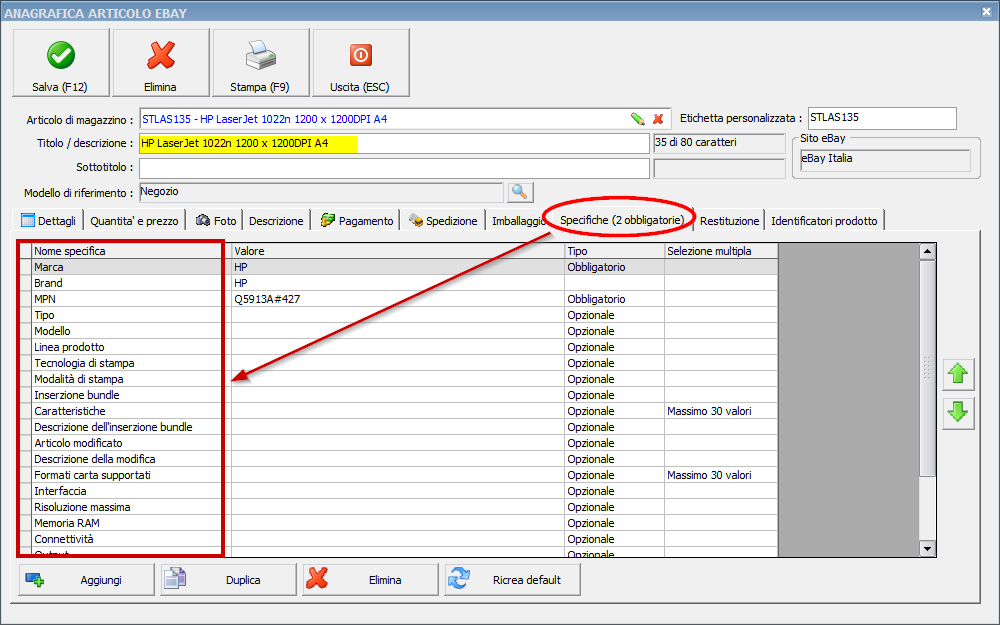Click the Sito eBay Italia field

885,159
